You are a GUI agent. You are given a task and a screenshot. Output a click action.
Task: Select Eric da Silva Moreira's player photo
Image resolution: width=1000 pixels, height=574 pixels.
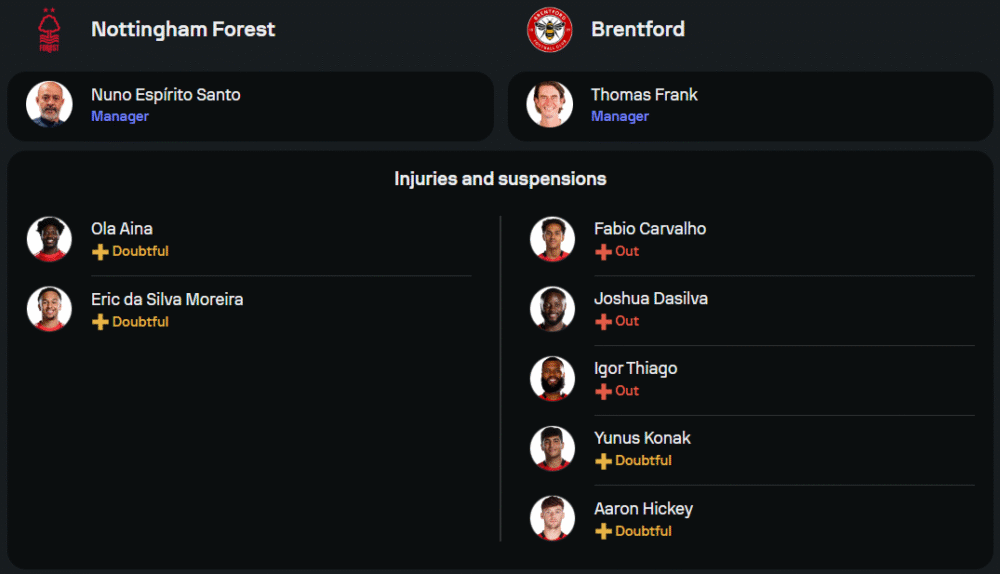pos(49,309)
